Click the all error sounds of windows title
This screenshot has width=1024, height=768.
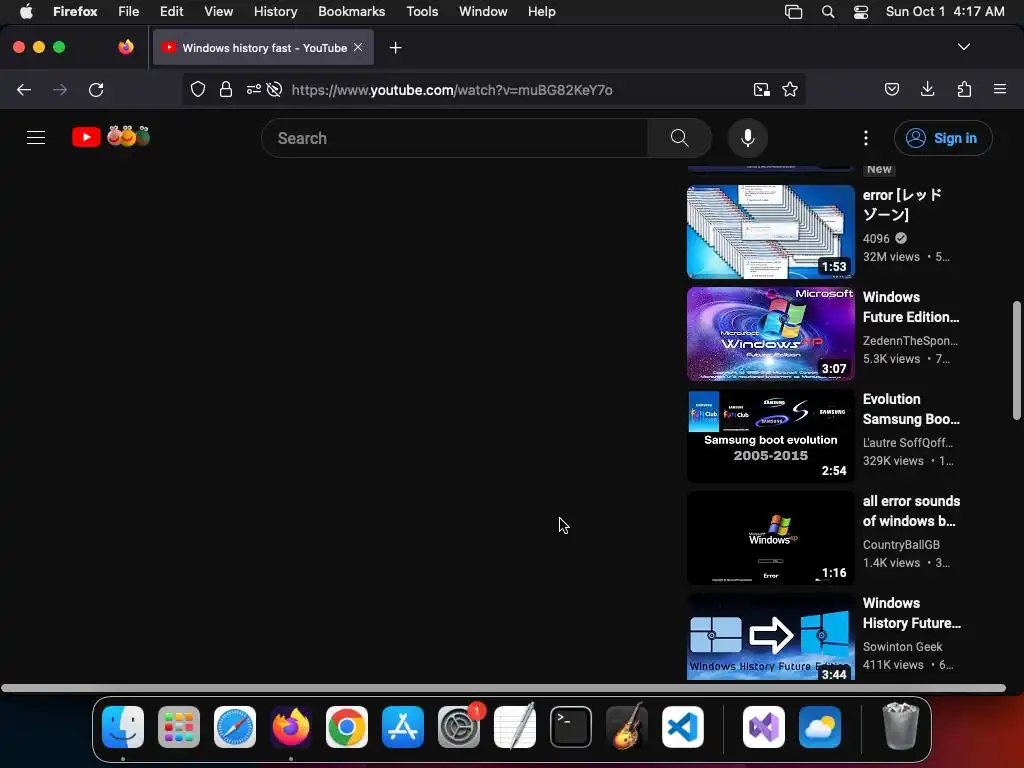911,511
